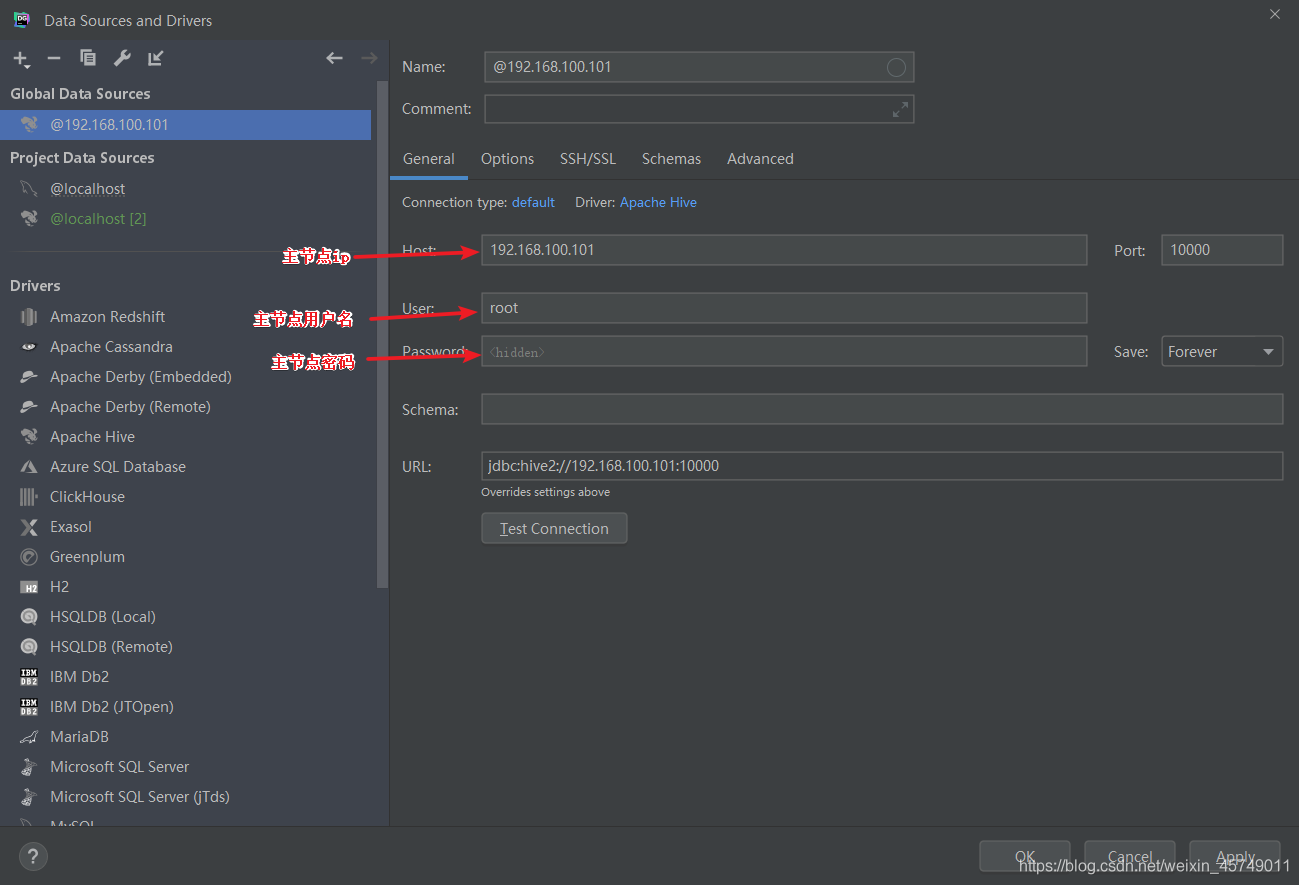This screenshot has width=1299, height=885.
Task: Open the Schemas tab
Action: [x=671, y=159]
